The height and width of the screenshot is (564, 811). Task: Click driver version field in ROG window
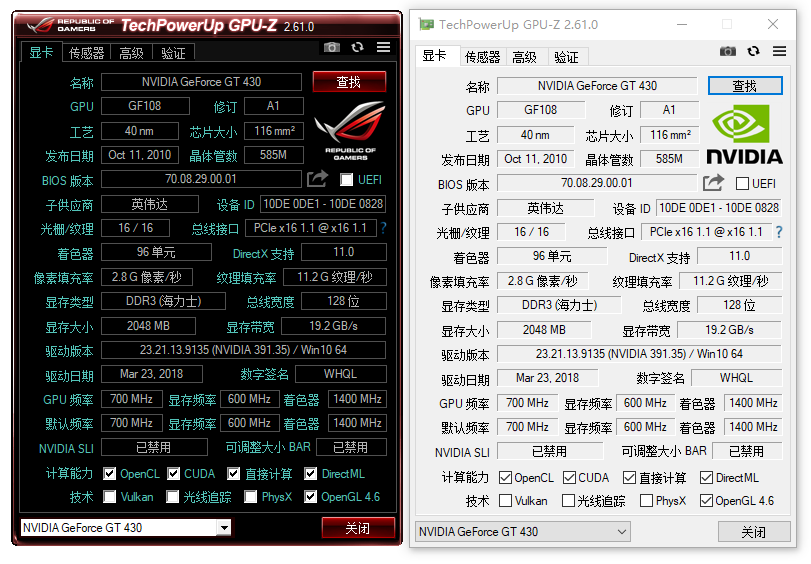[x=243, y=350]
